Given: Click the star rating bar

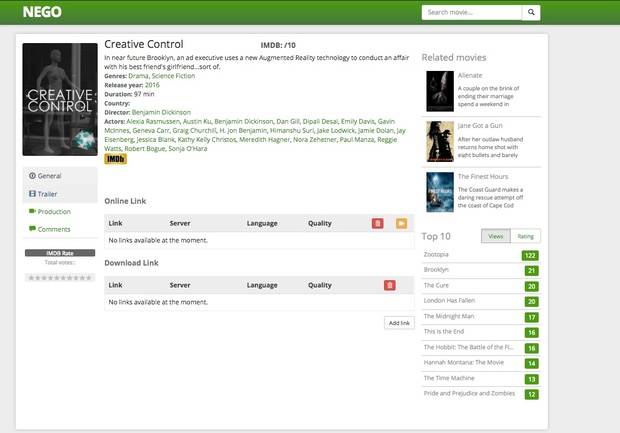Looking at the screenshot, I should coord(60,278).
